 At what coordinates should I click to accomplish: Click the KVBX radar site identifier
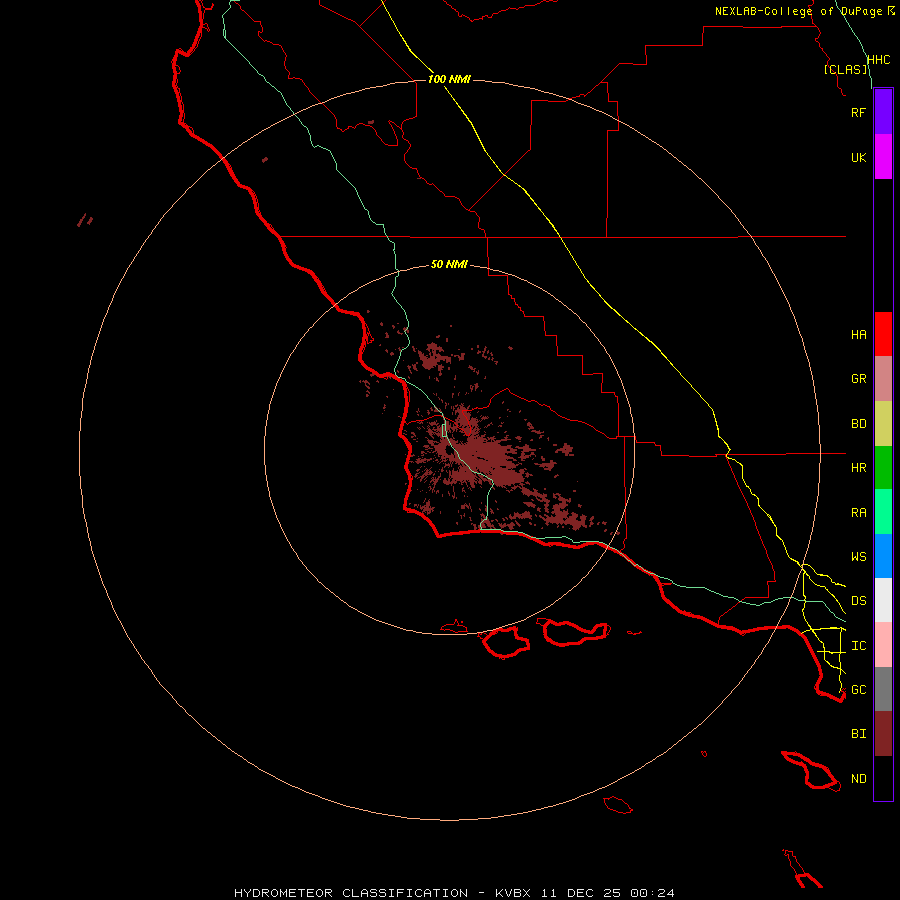pyautogui.click(x=513, y=893)
